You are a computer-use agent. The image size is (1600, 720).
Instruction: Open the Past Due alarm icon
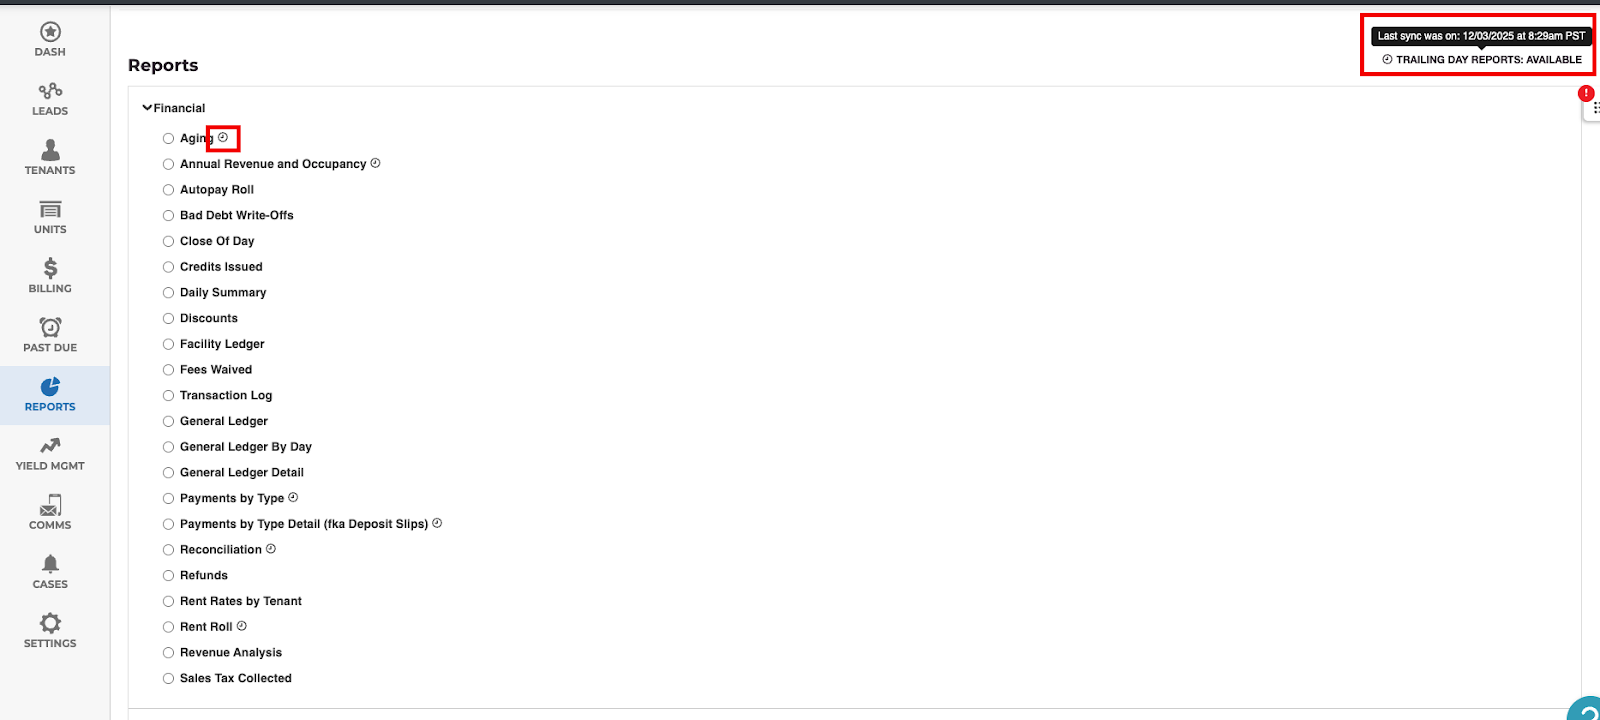[x=50, y=327]
